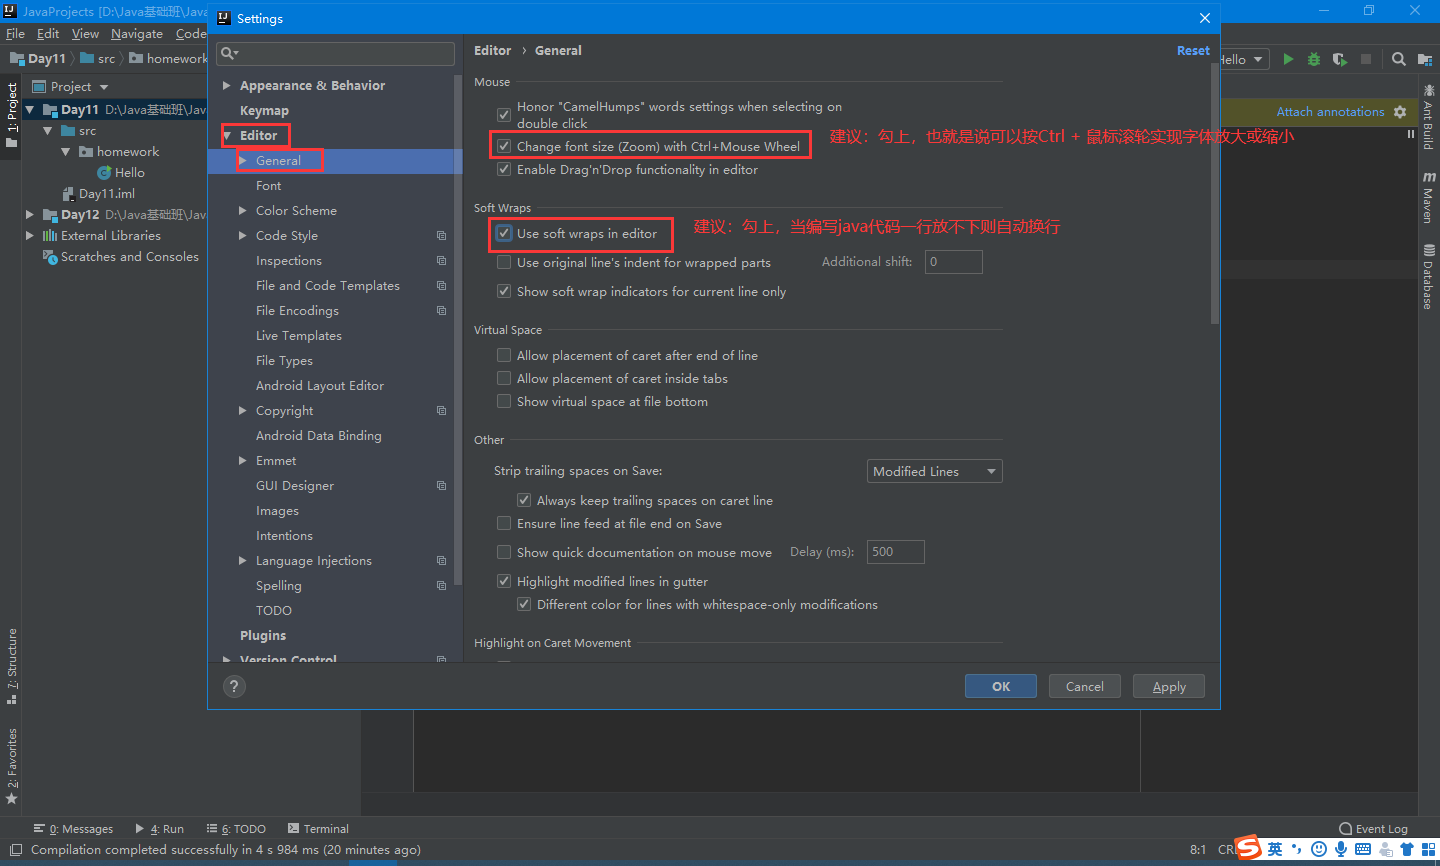
Task: Expand the Color Scheme settings node
Action: (243, 211)
